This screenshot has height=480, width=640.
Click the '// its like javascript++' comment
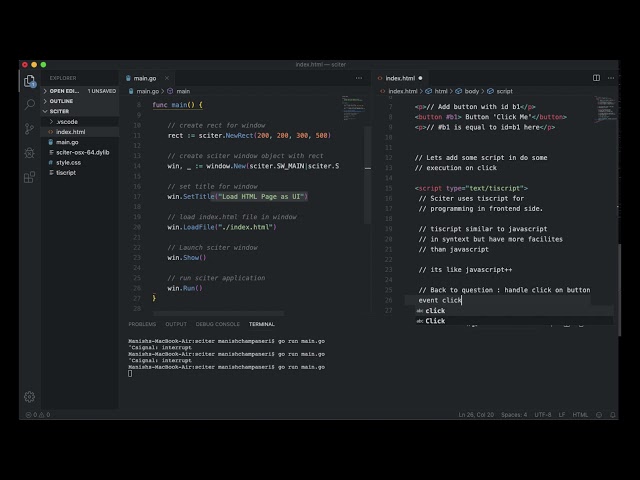pyautogui.click(x=465, y=270)
